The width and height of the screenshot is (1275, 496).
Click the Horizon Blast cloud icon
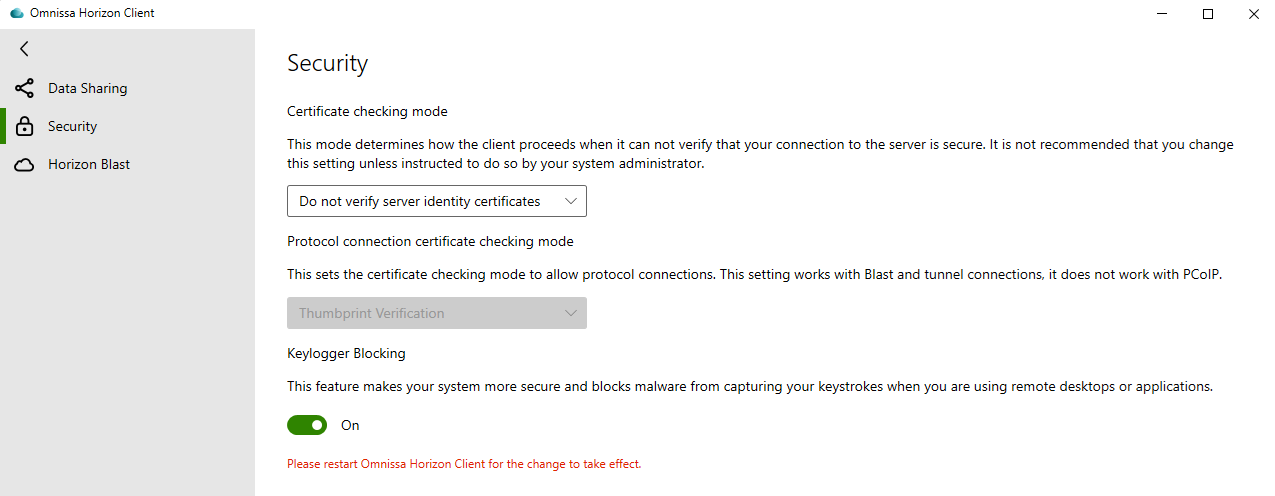pyautogui.click(x=24, y=165)
